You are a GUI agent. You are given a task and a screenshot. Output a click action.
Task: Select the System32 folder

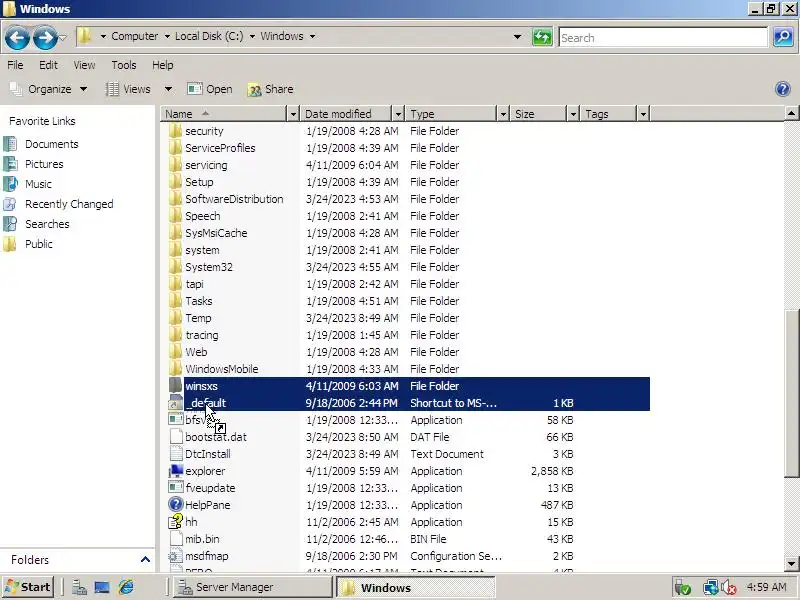[209, 267]
